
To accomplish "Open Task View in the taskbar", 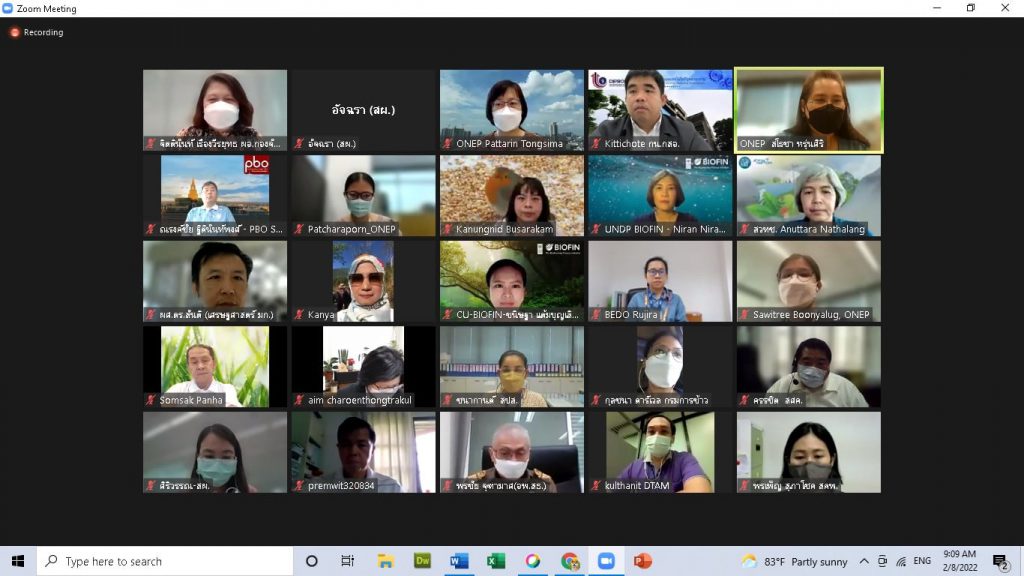I will (348, 561).
